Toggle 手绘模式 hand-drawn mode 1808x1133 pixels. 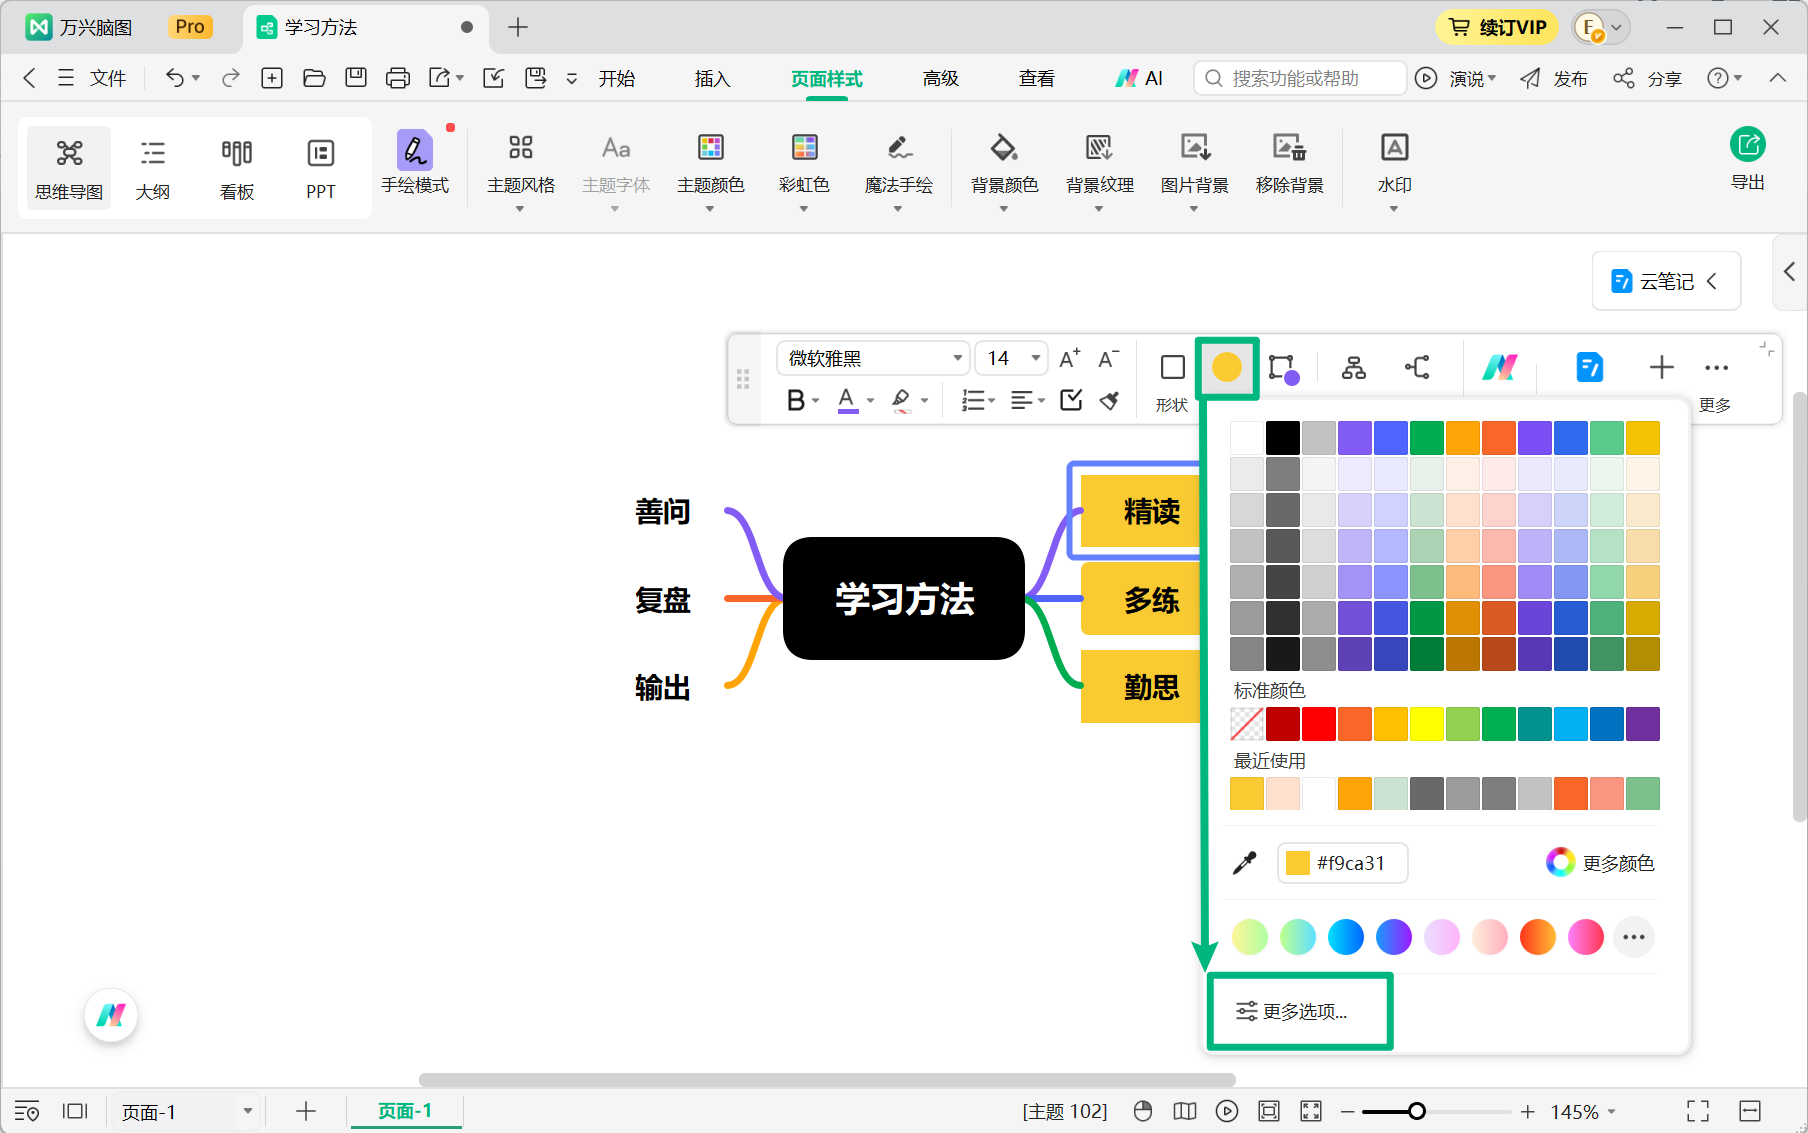(415, 163)
